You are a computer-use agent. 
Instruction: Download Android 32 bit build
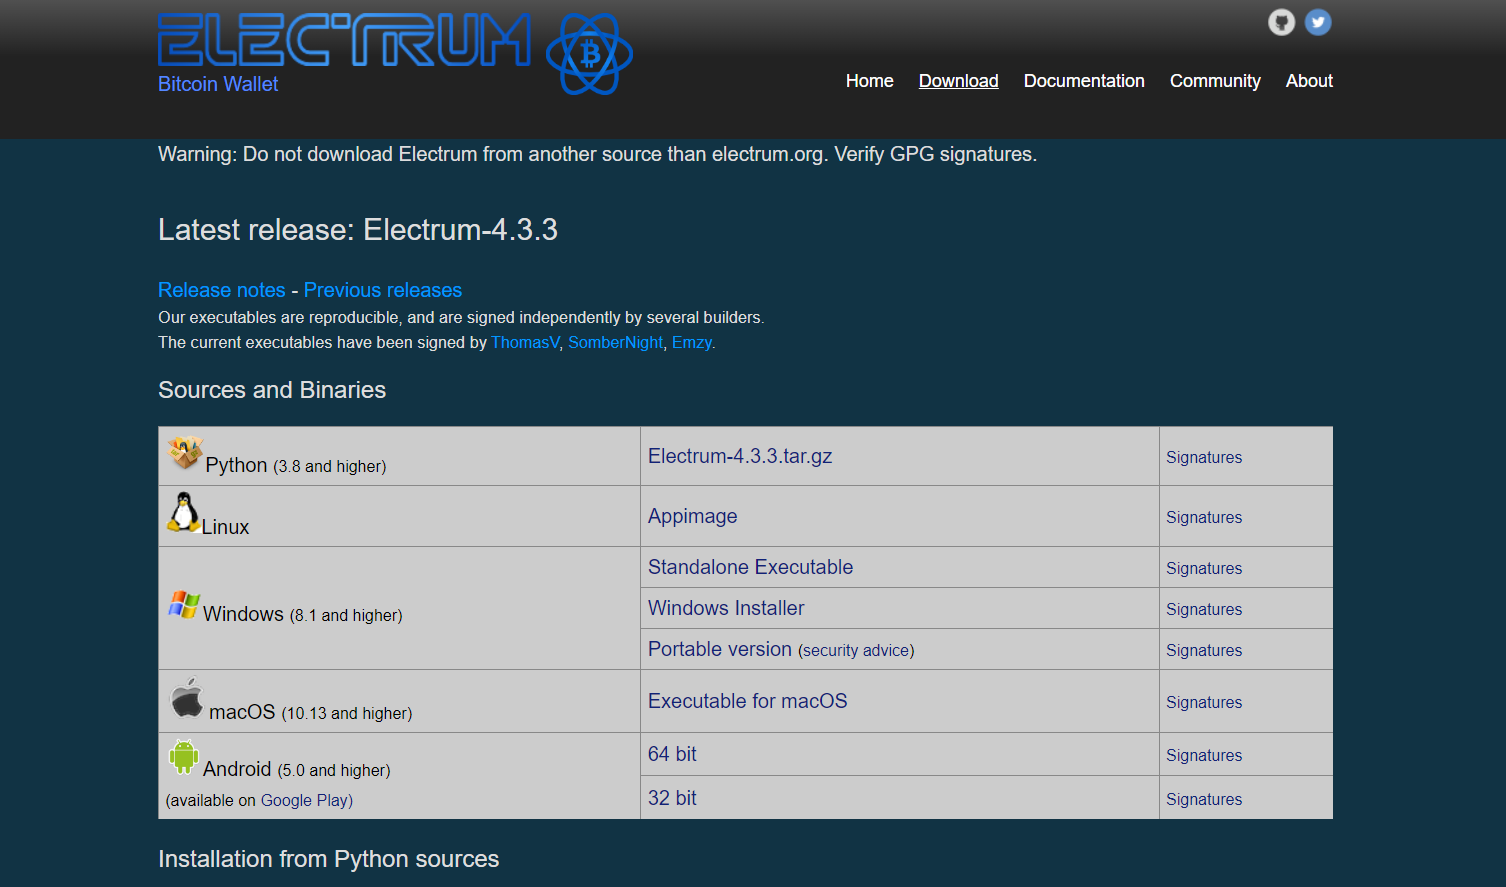(x=672, y=798)
